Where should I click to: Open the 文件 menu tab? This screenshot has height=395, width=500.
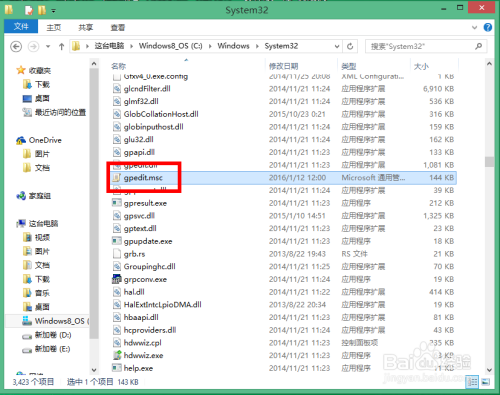point(21,26)
